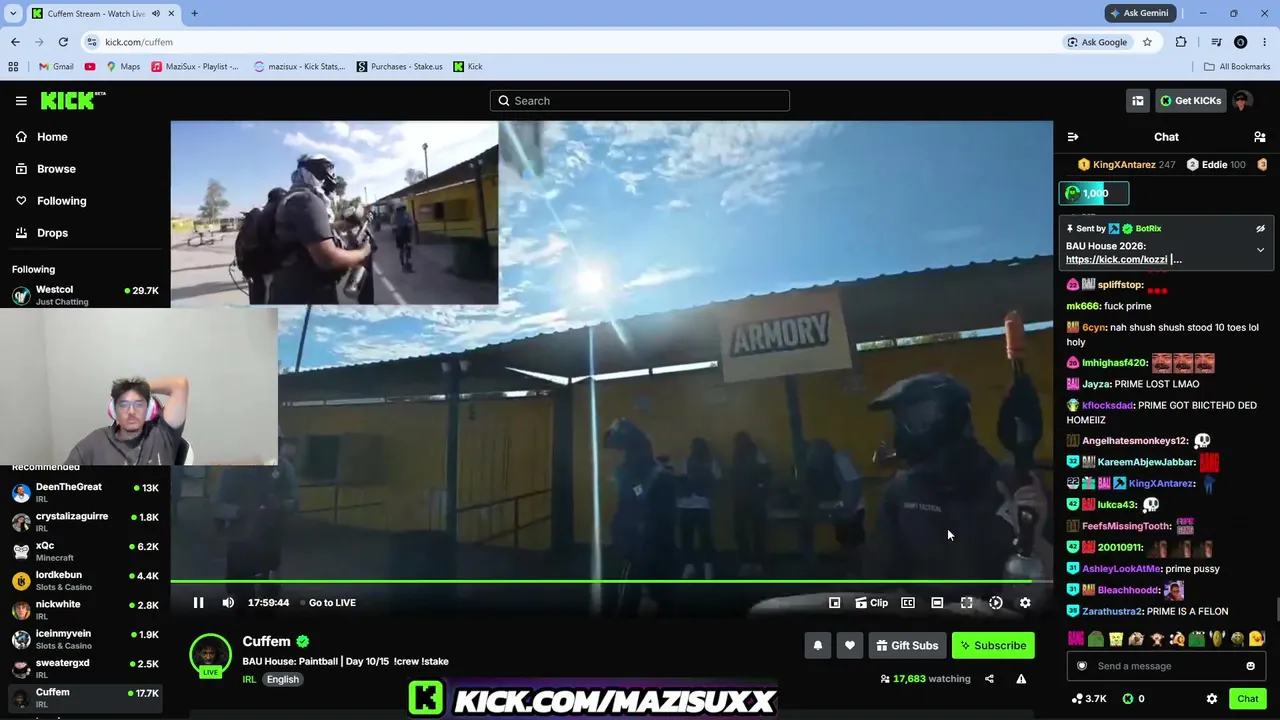This screenshot has width=1280, height=720.
Task: Send message with green Chat button
Action: [x=1247, y=699]
